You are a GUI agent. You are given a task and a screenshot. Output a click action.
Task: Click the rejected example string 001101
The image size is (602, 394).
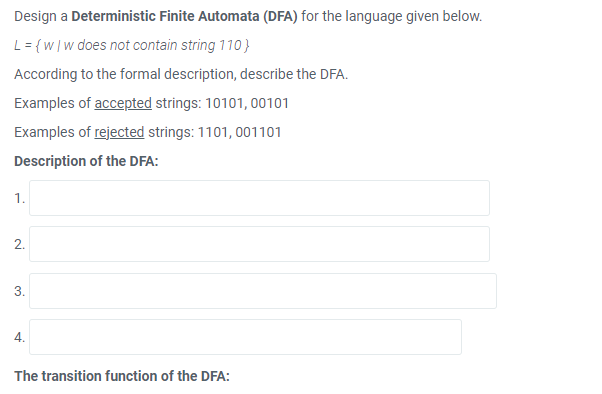click(x=258, y=132)
